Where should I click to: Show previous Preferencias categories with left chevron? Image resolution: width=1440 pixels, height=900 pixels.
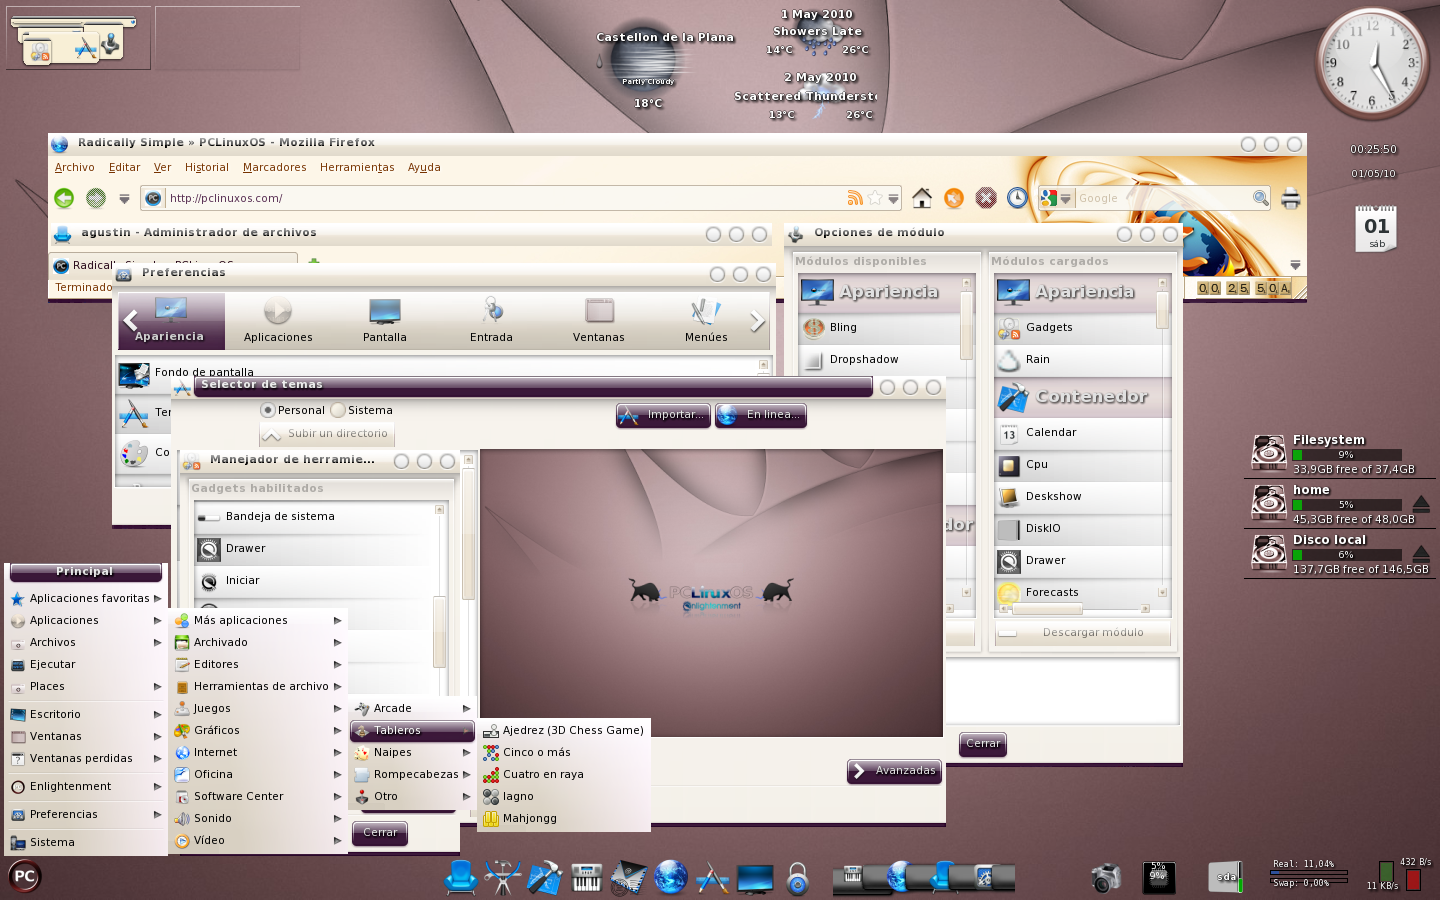130,320
